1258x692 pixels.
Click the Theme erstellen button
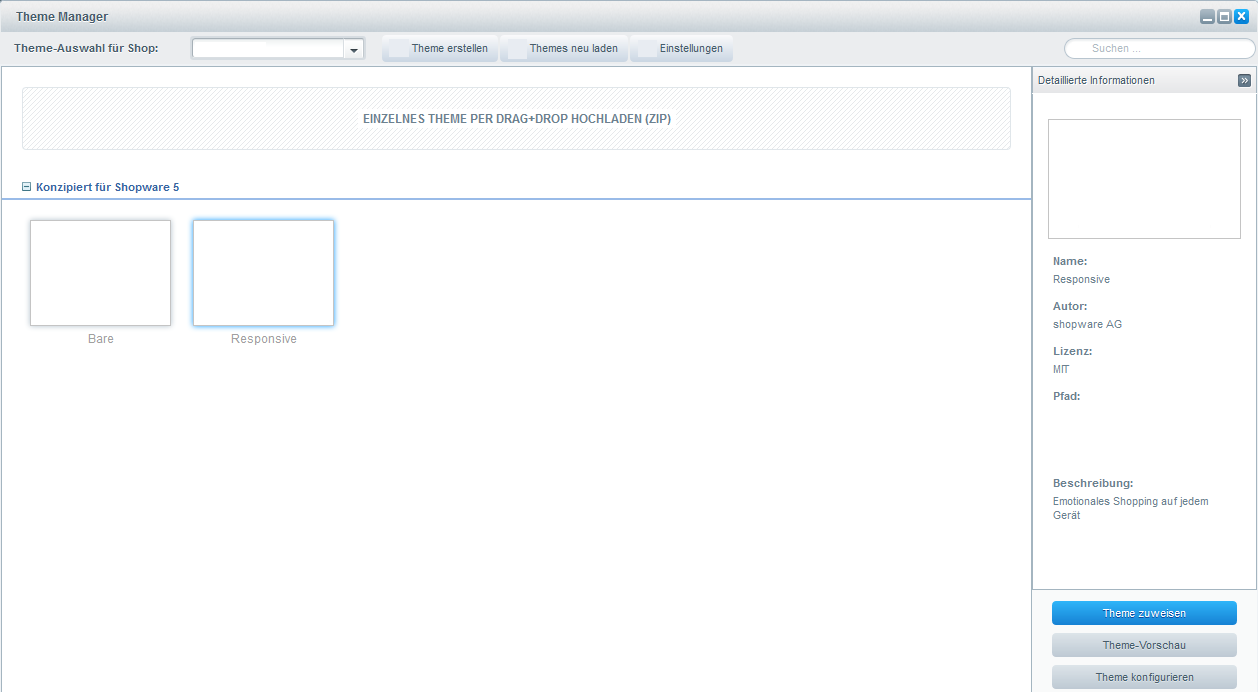click(440, 49)
